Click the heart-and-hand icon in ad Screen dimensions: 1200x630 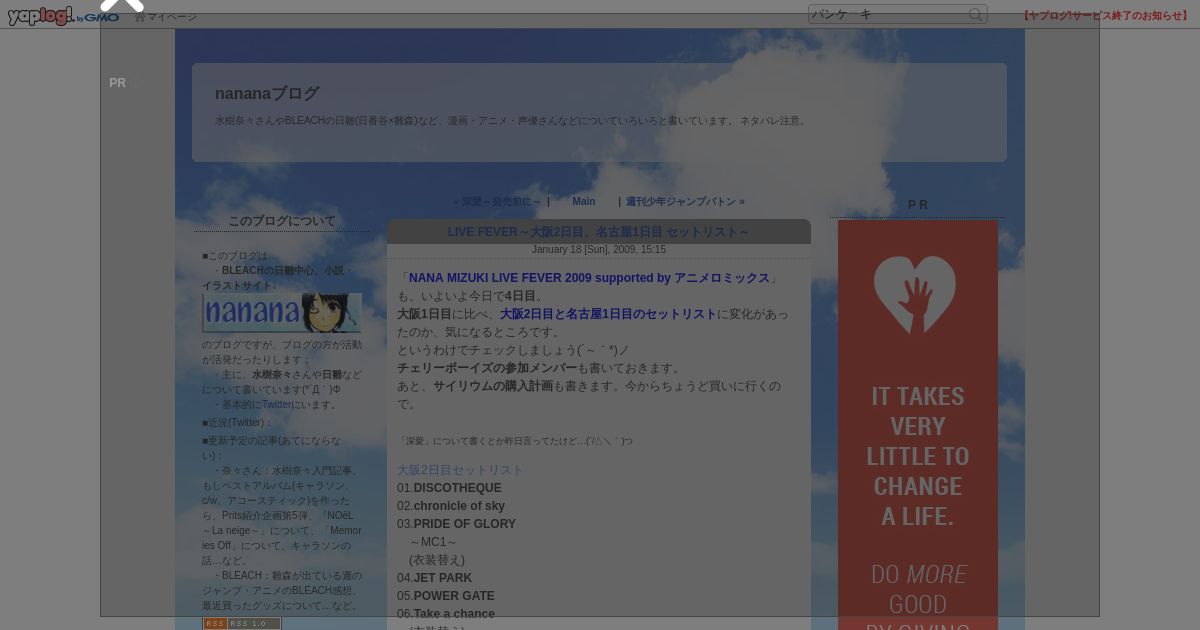click(915, 295)
